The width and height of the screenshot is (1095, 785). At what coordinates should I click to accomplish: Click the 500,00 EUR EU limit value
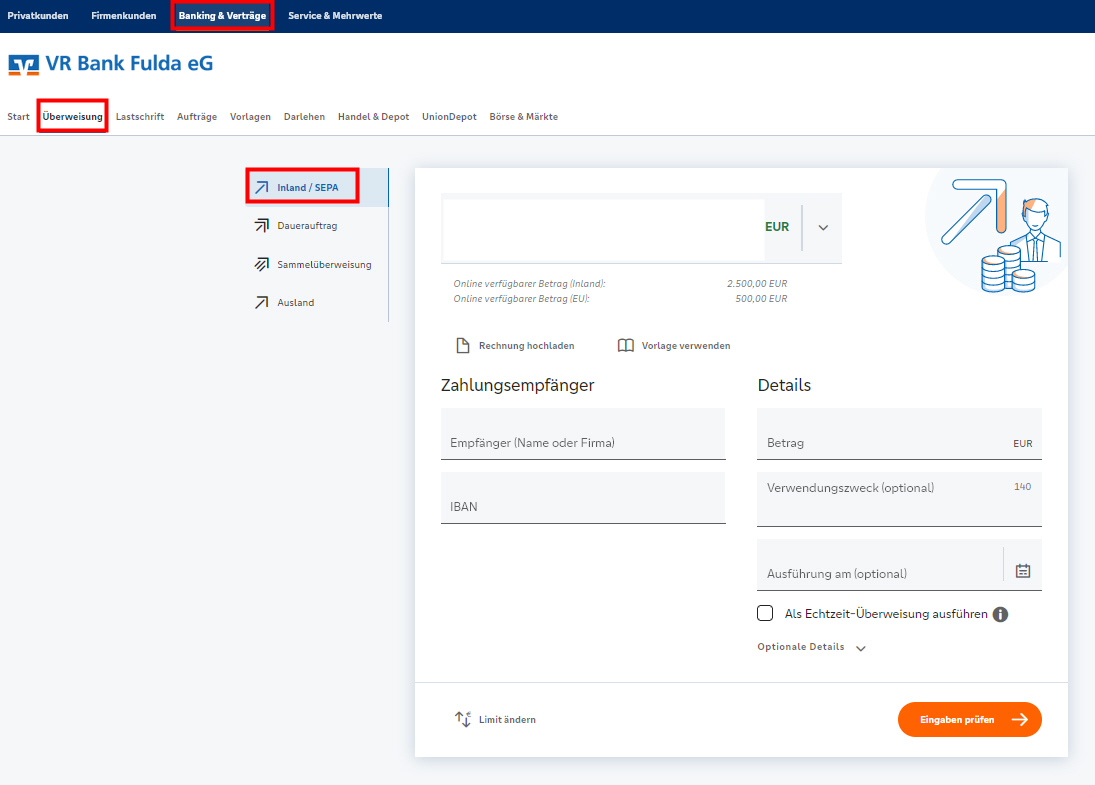[x=761, y=298]
